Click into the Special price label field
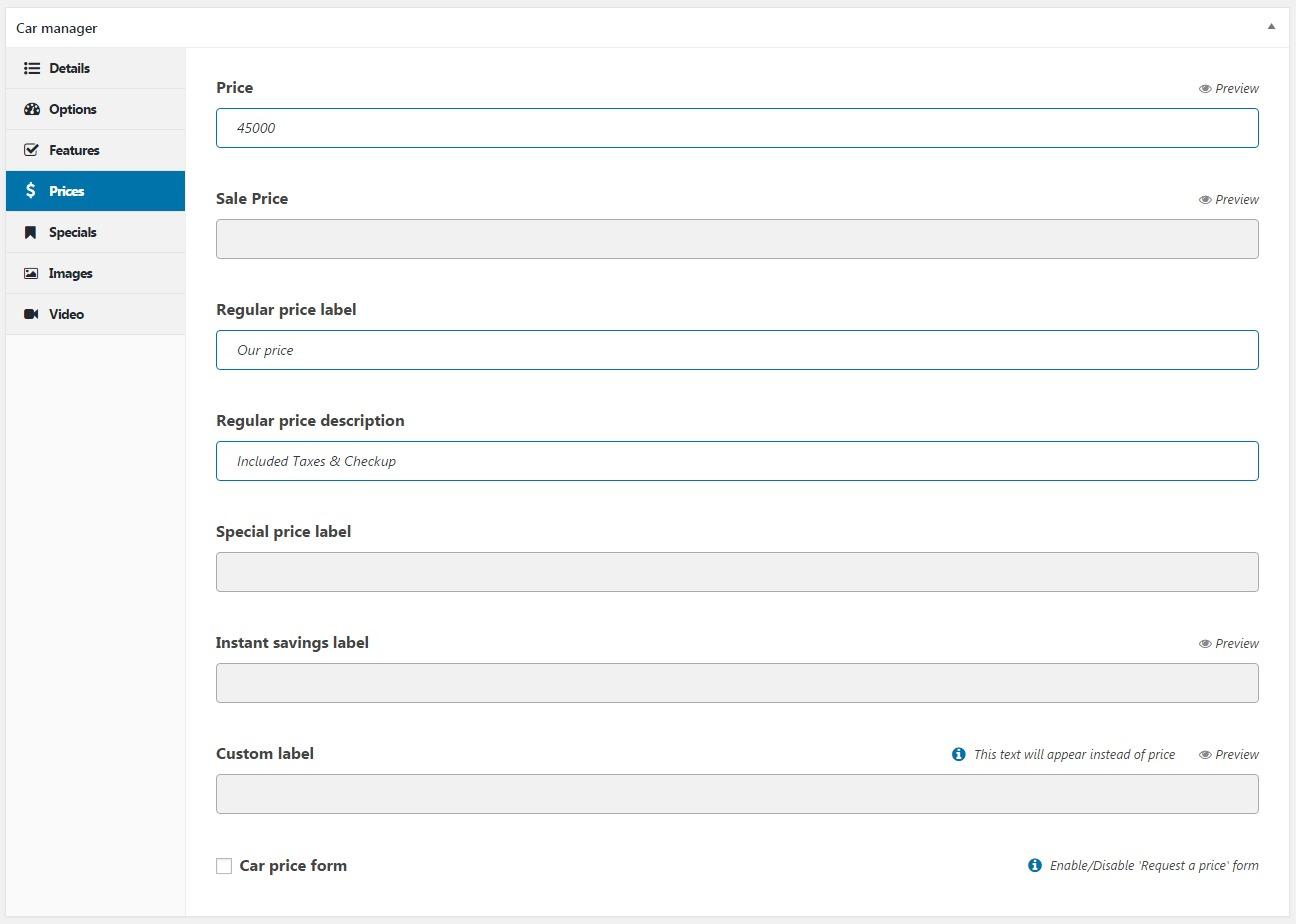 pos(736,572)
